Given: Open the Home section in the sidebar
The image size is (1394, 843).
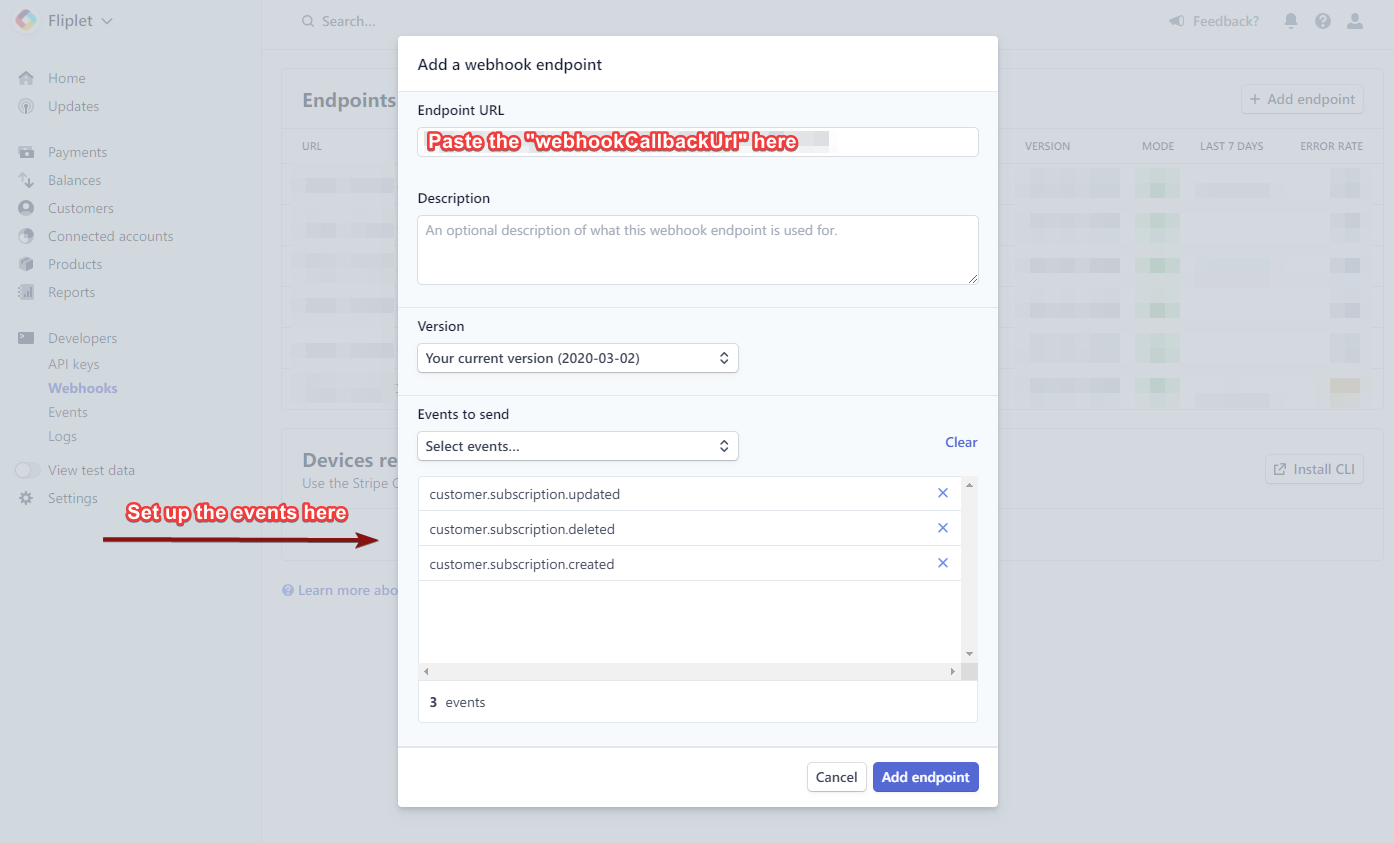Looking at the screenshot, I should (66, 77).
